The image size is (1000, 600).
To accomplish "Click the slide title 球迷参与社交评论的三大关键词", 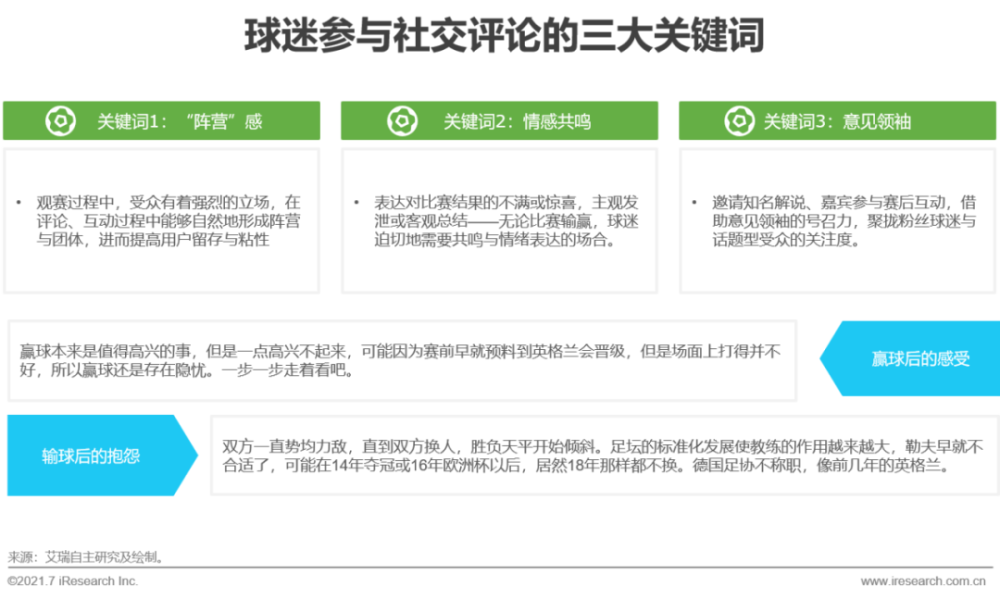I will [x=504, y=34].
